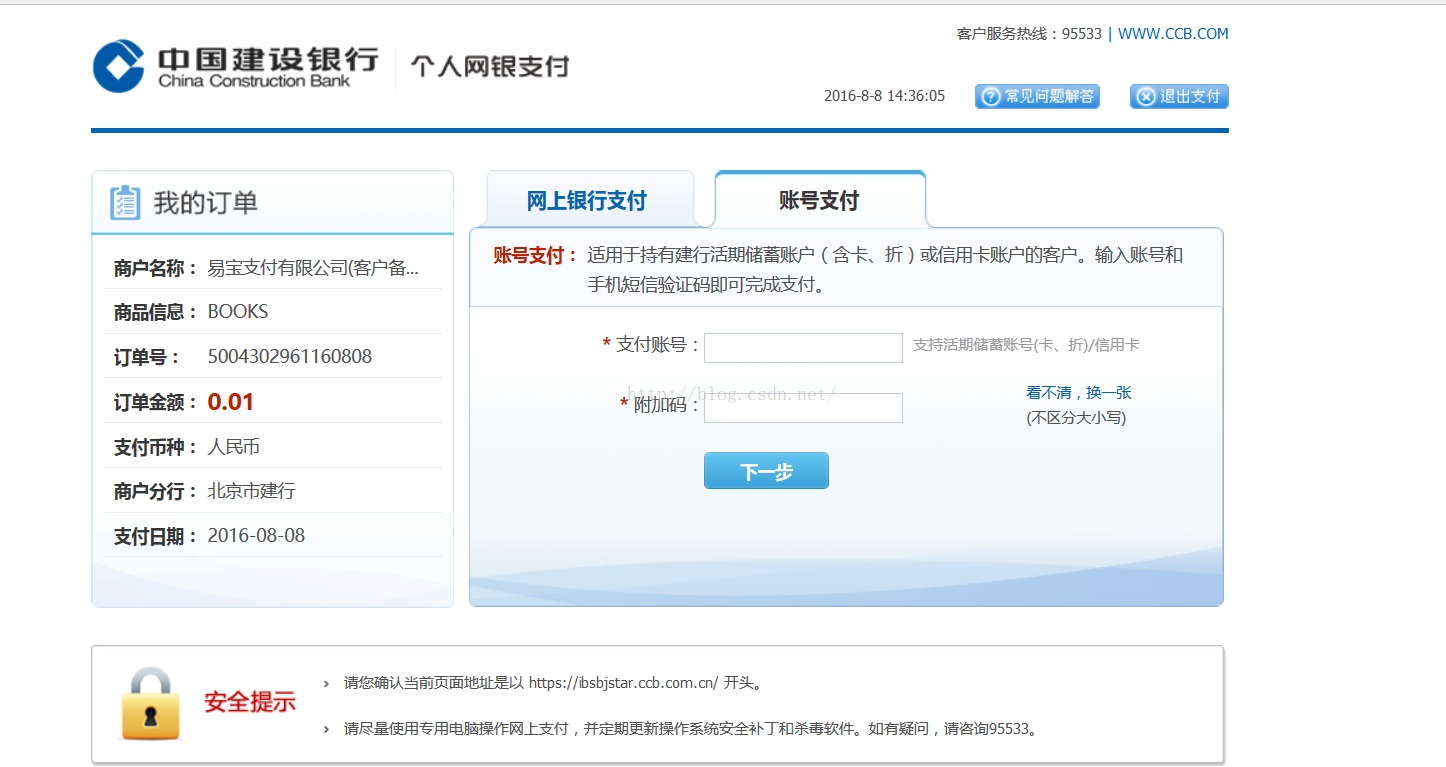The height and width of the screenshot is (767, 1446).
Task: Focus the 附加码 captcha input field
Action: point(803,407)
